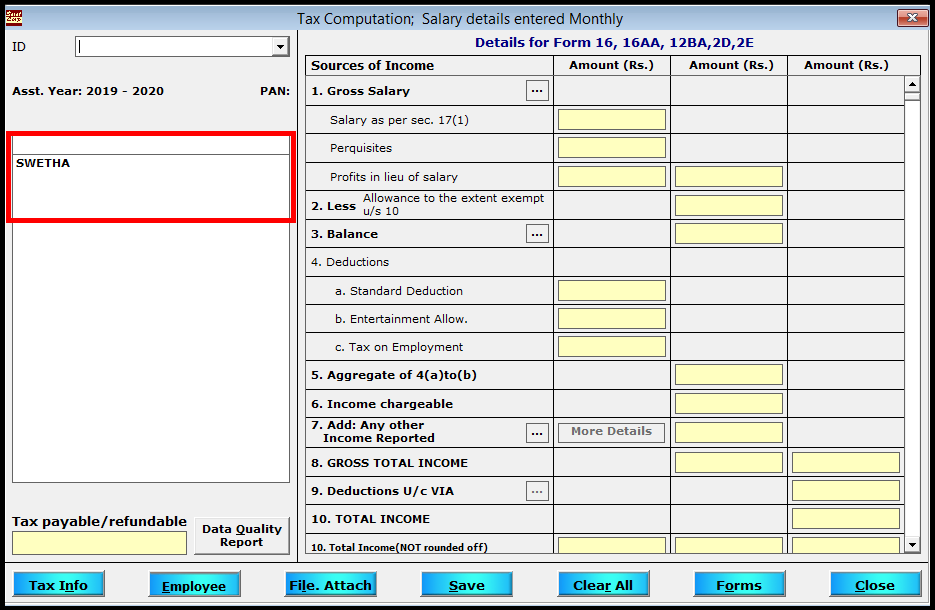Click Entertainment Allow. amount field
The height and width of the screenshot is (610, 935).
612,318
